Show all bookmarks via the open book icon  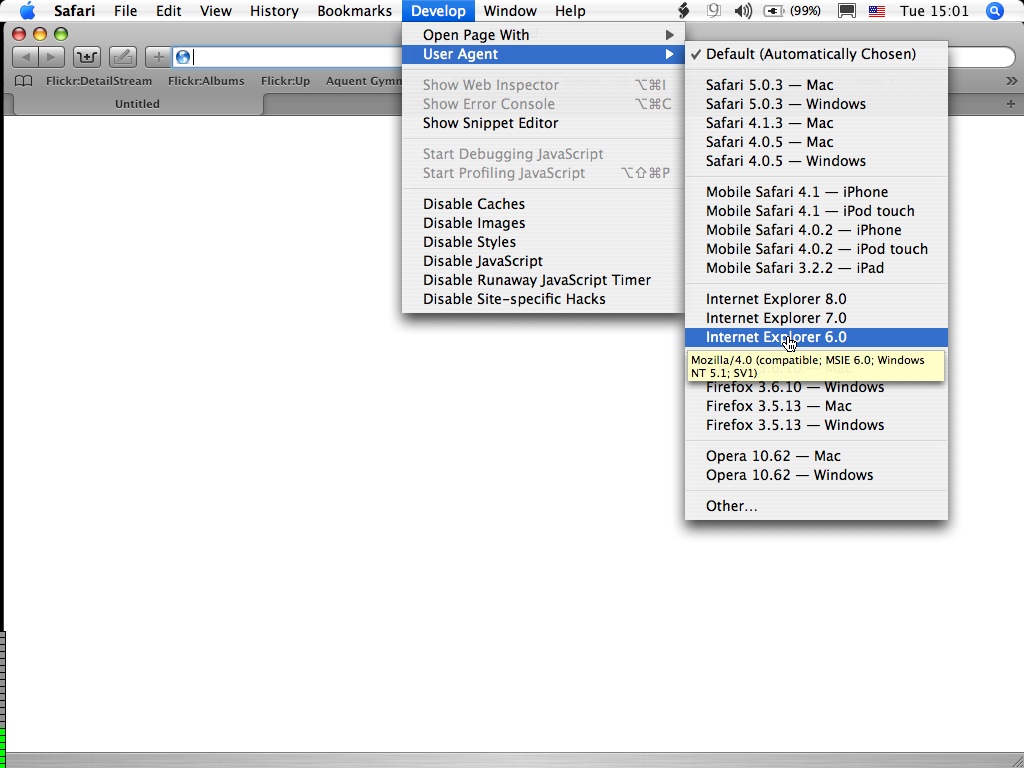(x=24, y=81)
